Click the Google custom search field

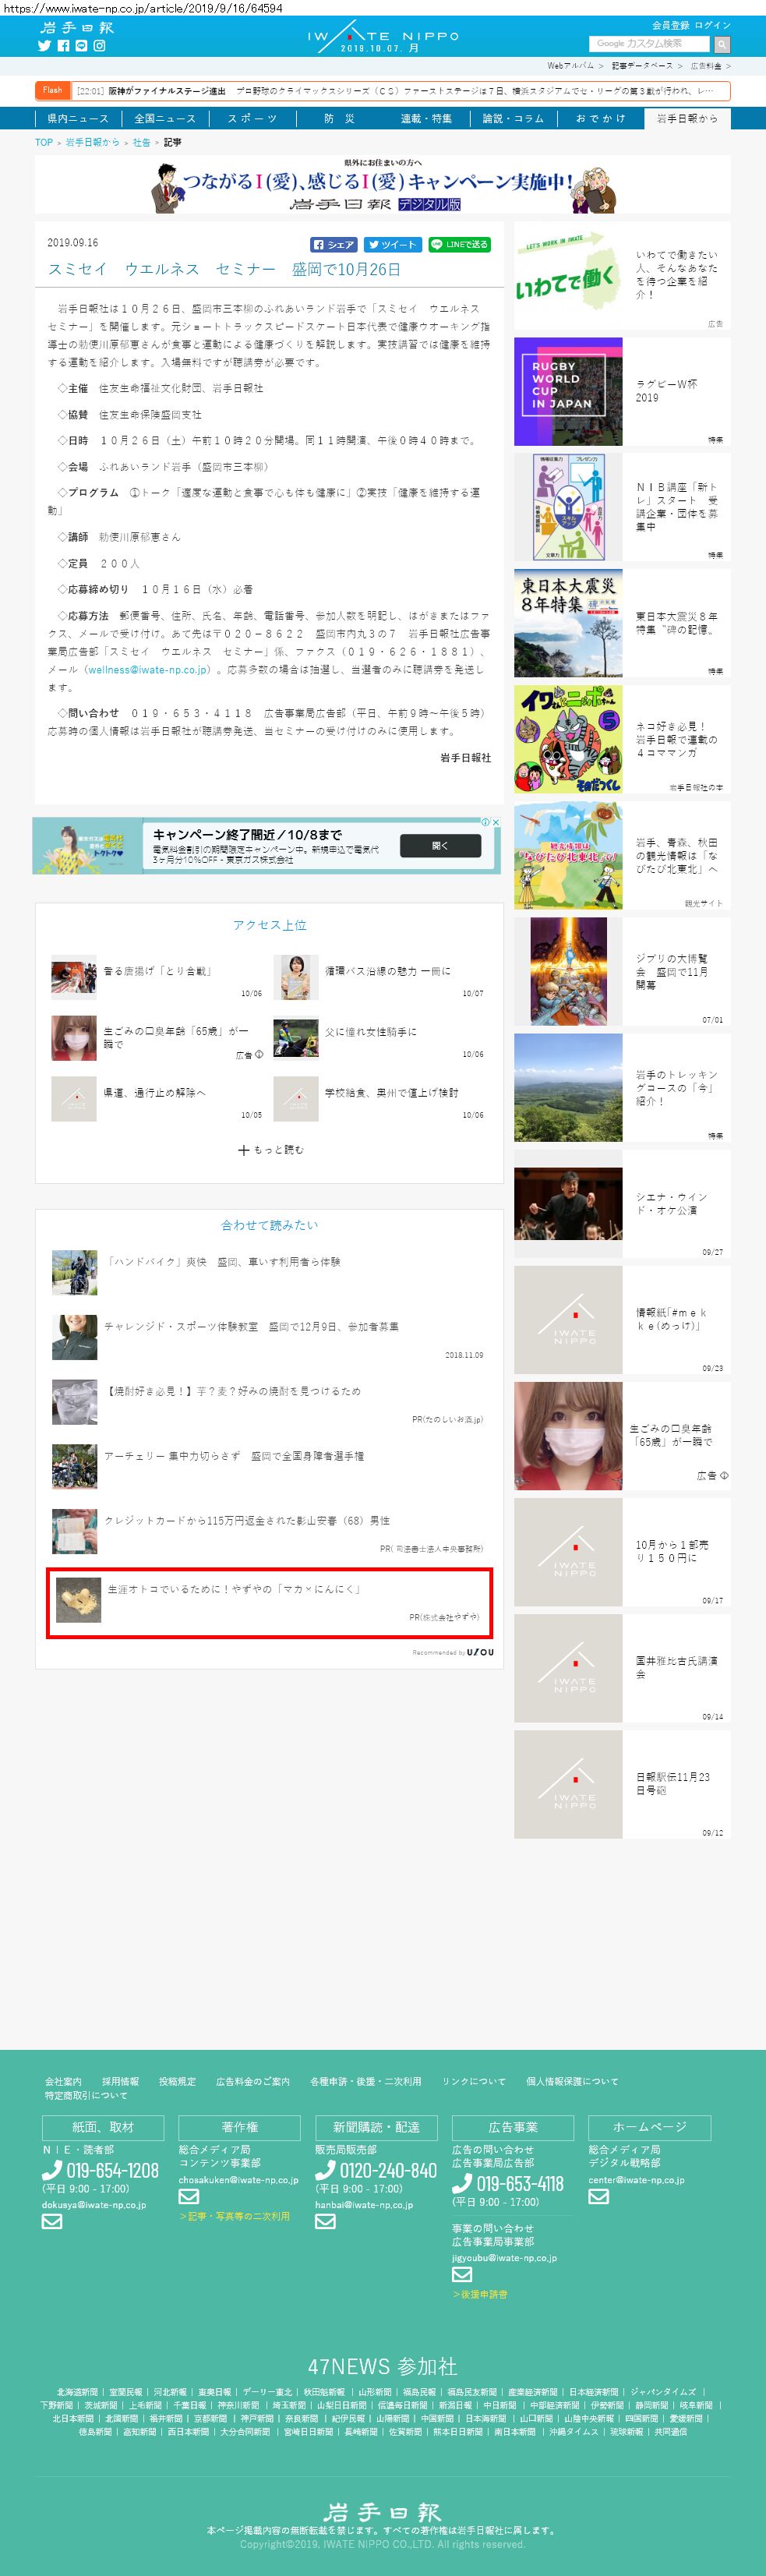(650, 44)
